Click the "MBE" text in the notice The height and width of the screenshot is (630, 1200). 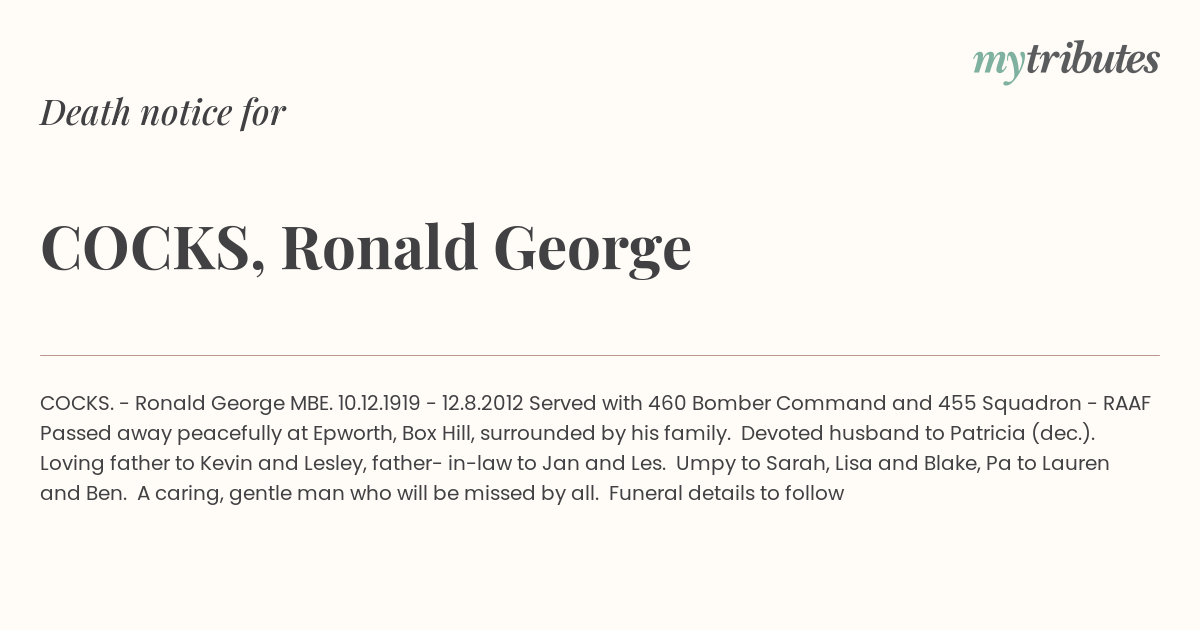click(308, 404)
